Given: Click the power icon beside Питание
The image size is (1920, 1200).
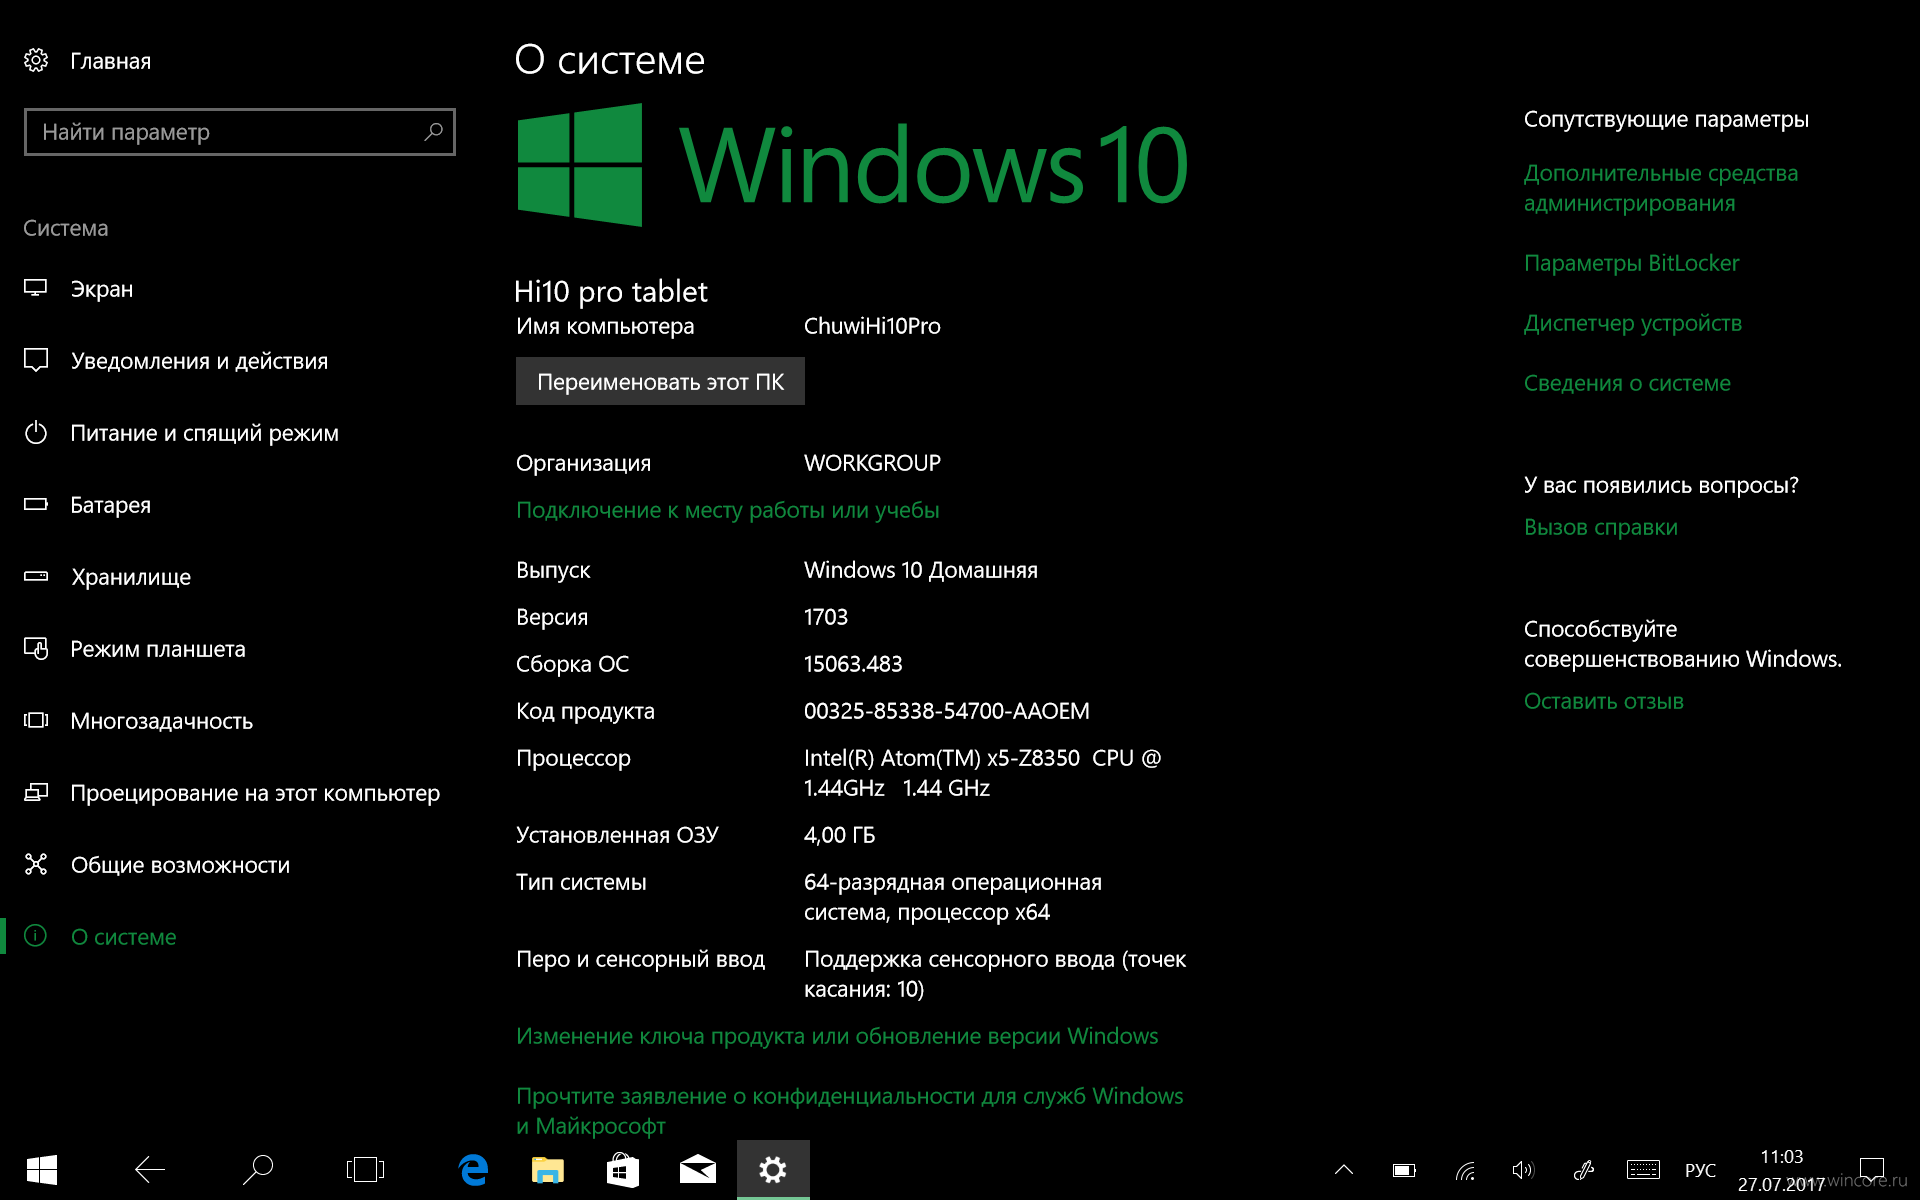Looking at the screenshot, I should click(x=36, y=432).
